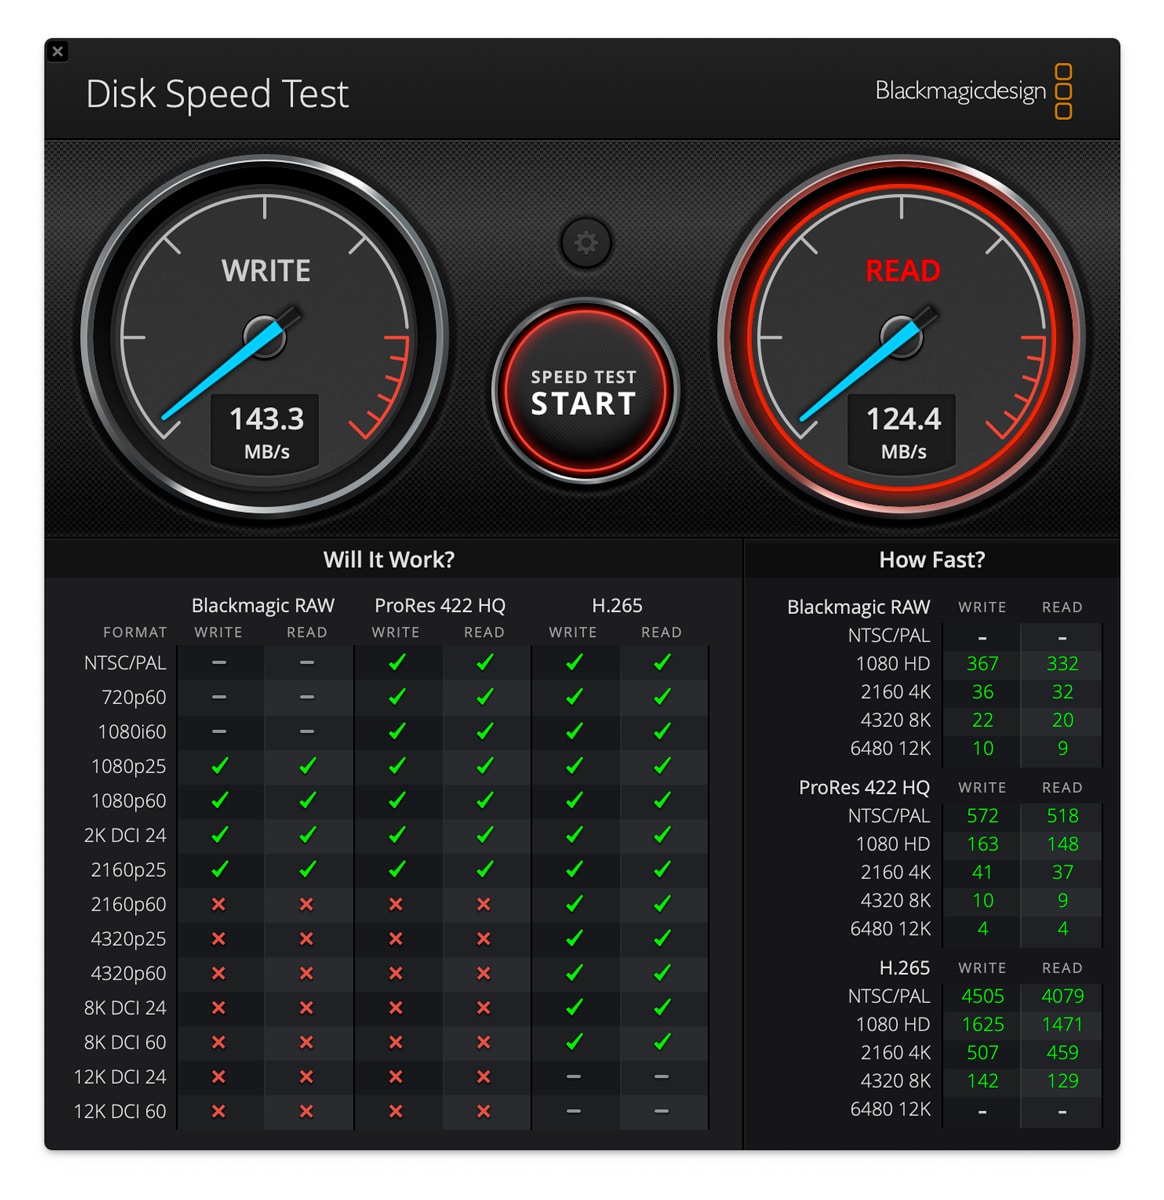Click the 8K DCI 60 format row label

click(125, 1043)
